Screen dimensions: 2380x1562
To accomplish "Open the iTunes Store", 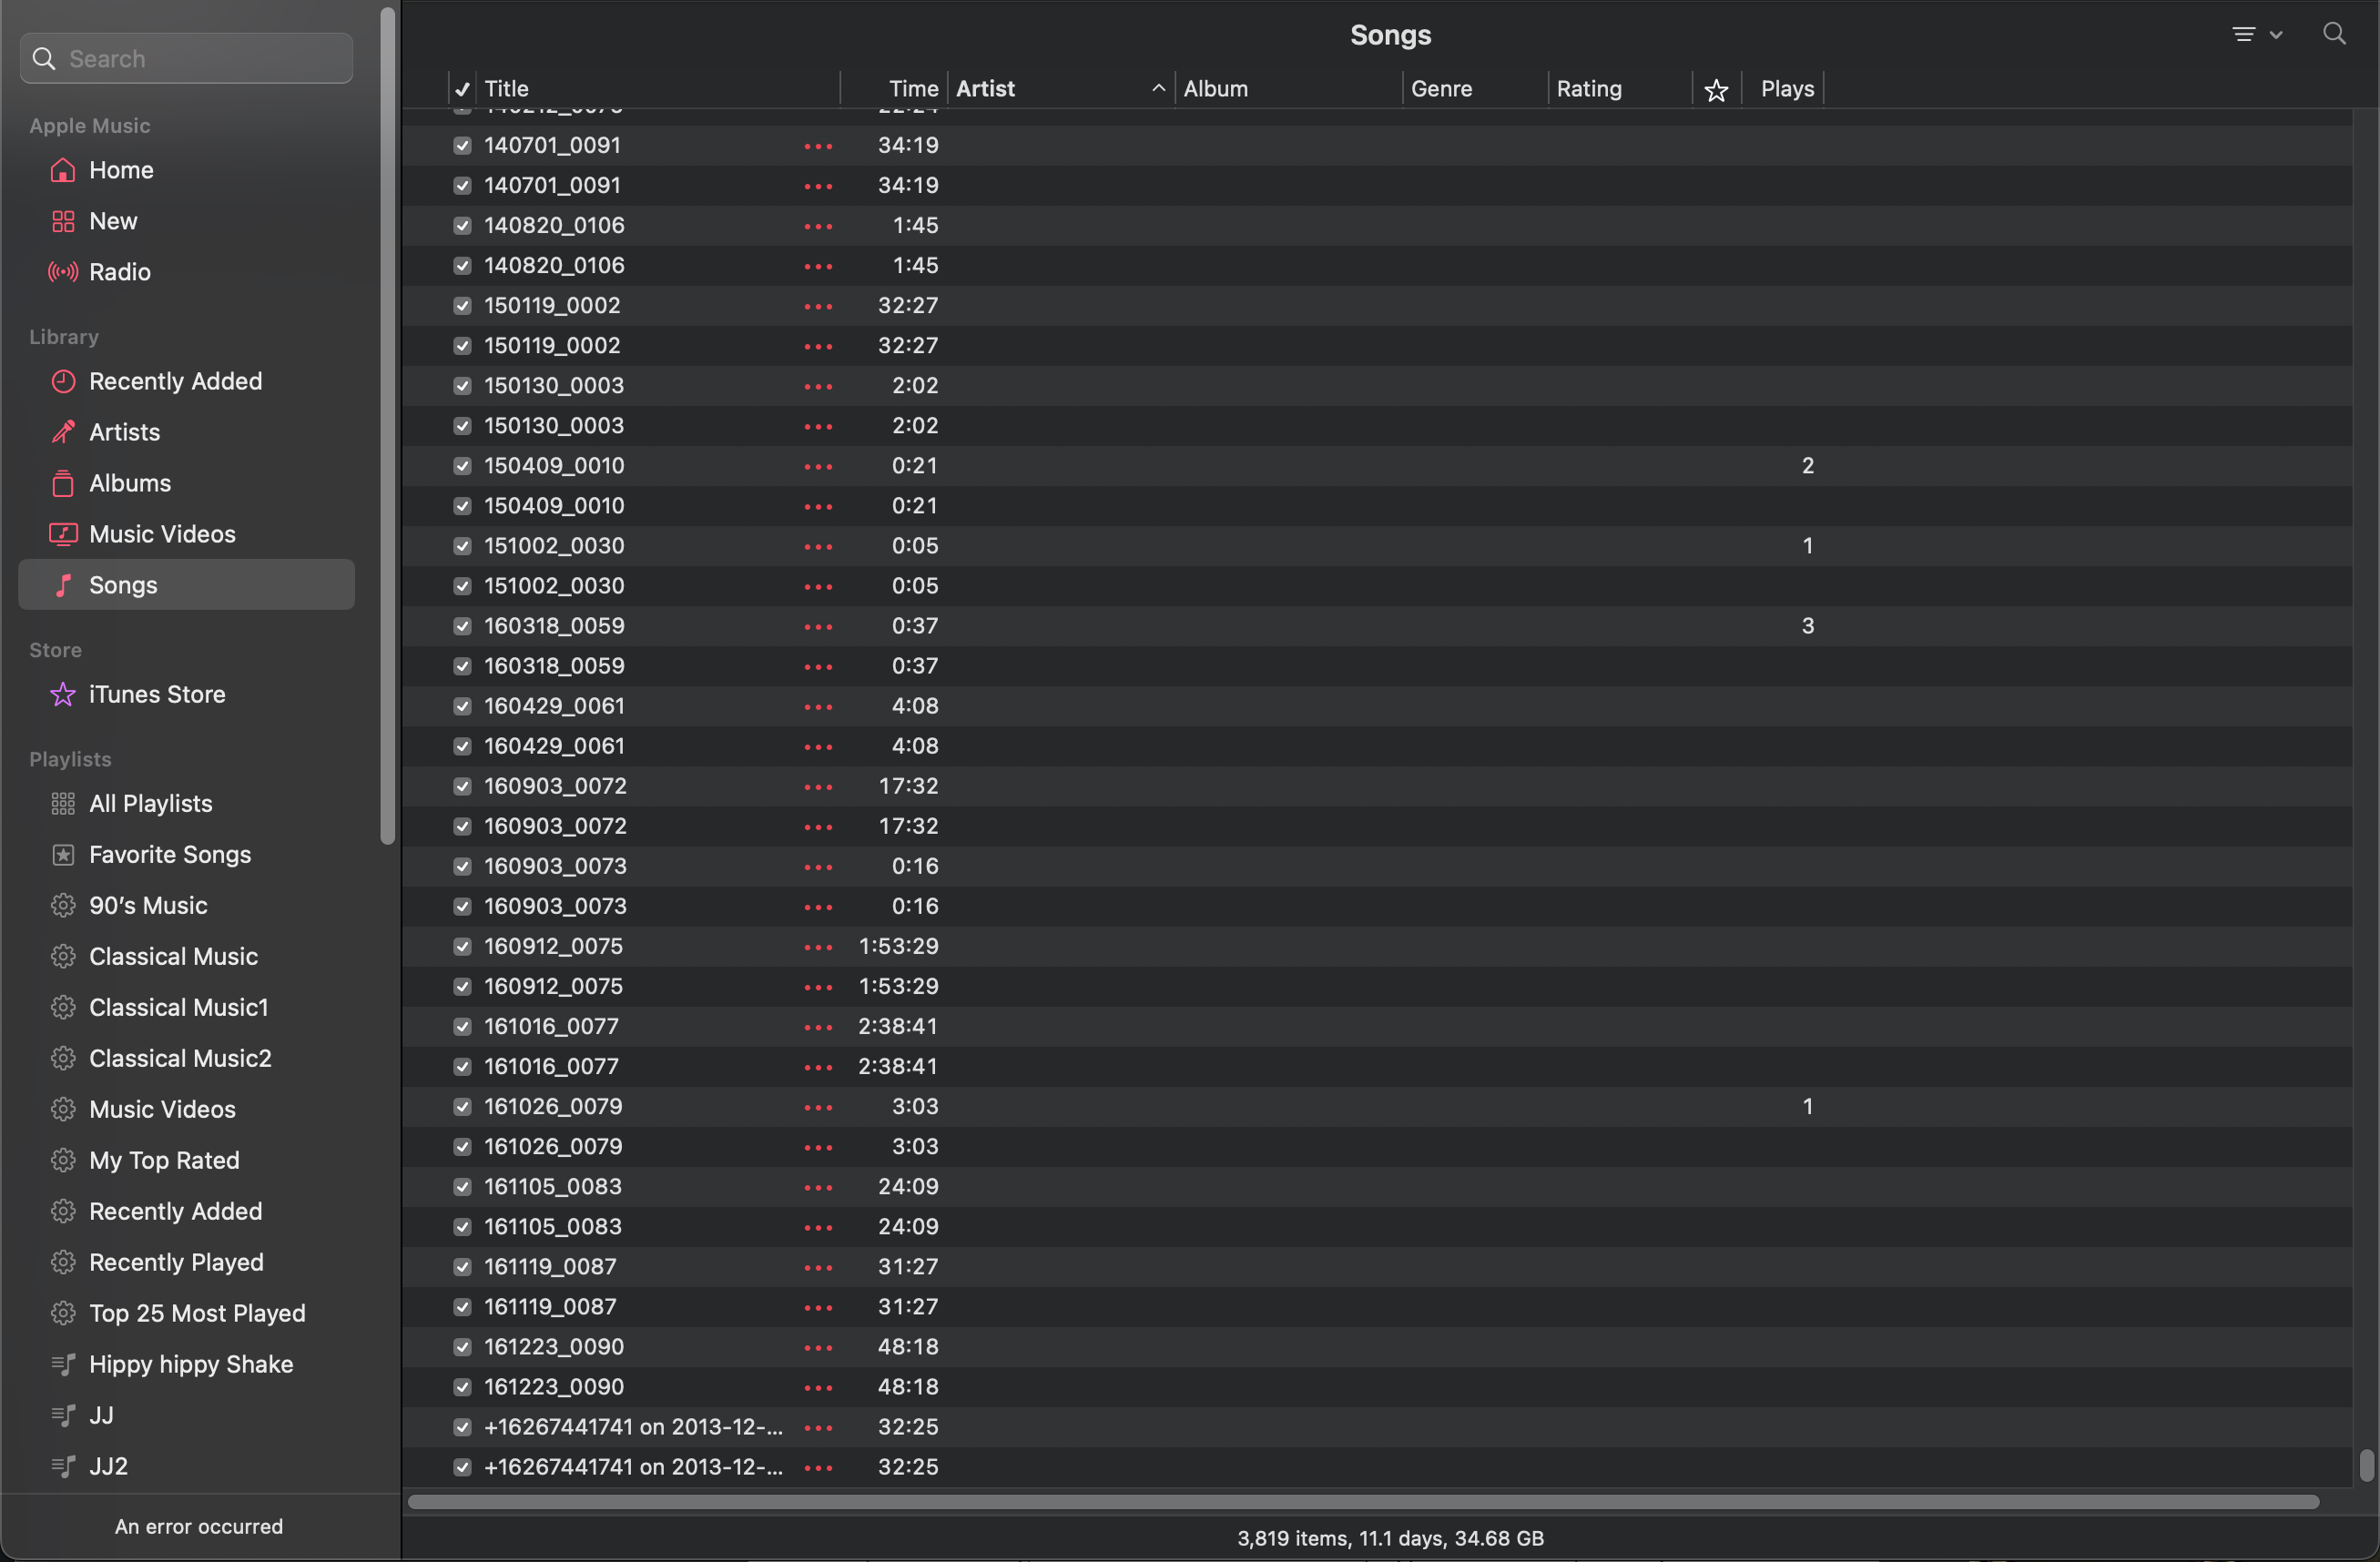I will click(156, 694).
